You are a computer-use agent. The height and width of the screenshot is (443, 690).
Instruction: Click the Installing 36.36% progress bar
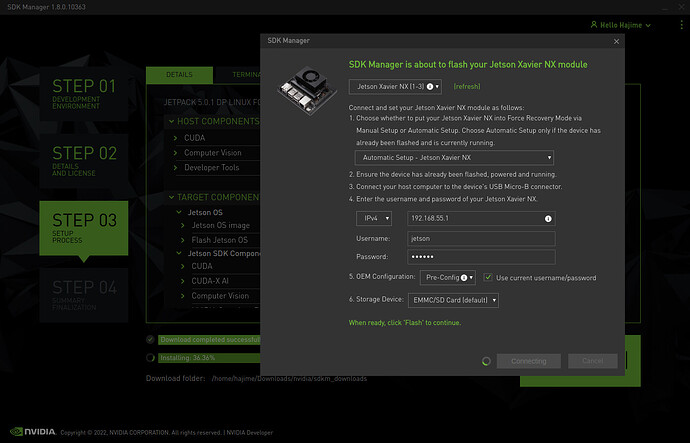coord(209,358)
